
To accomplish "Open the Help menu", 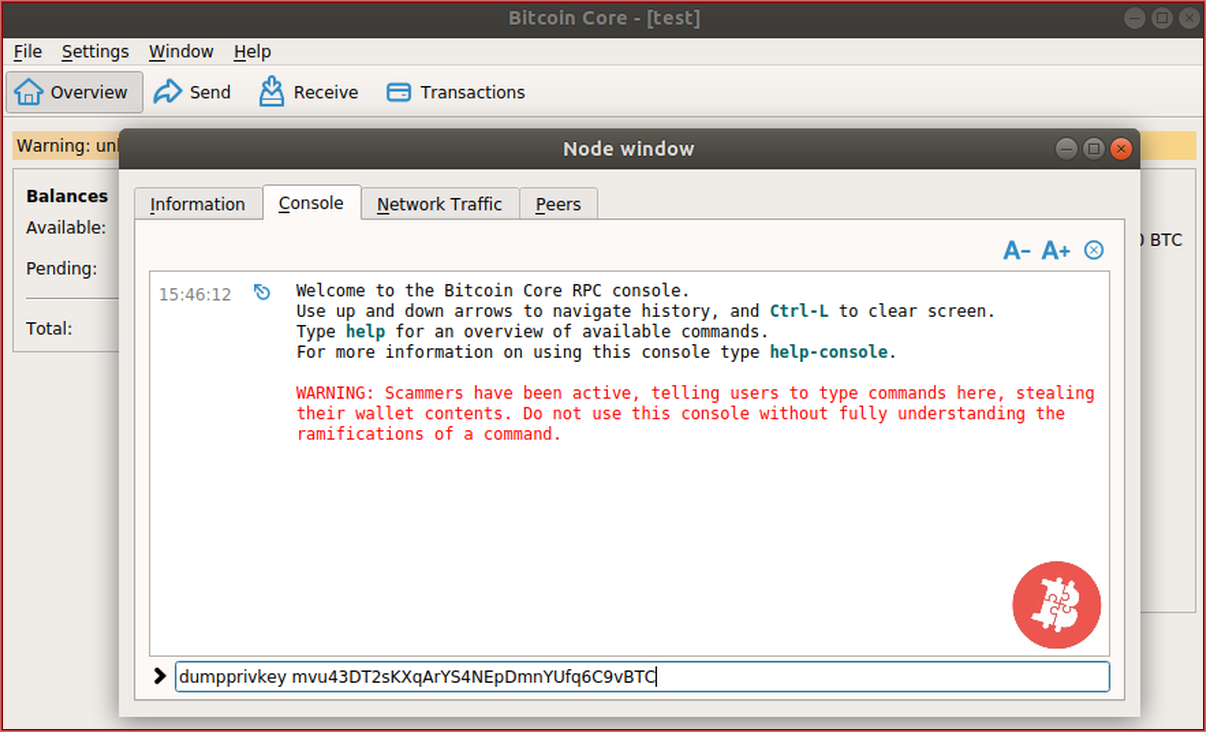I will pyautogui.click(x=252, y=51).
